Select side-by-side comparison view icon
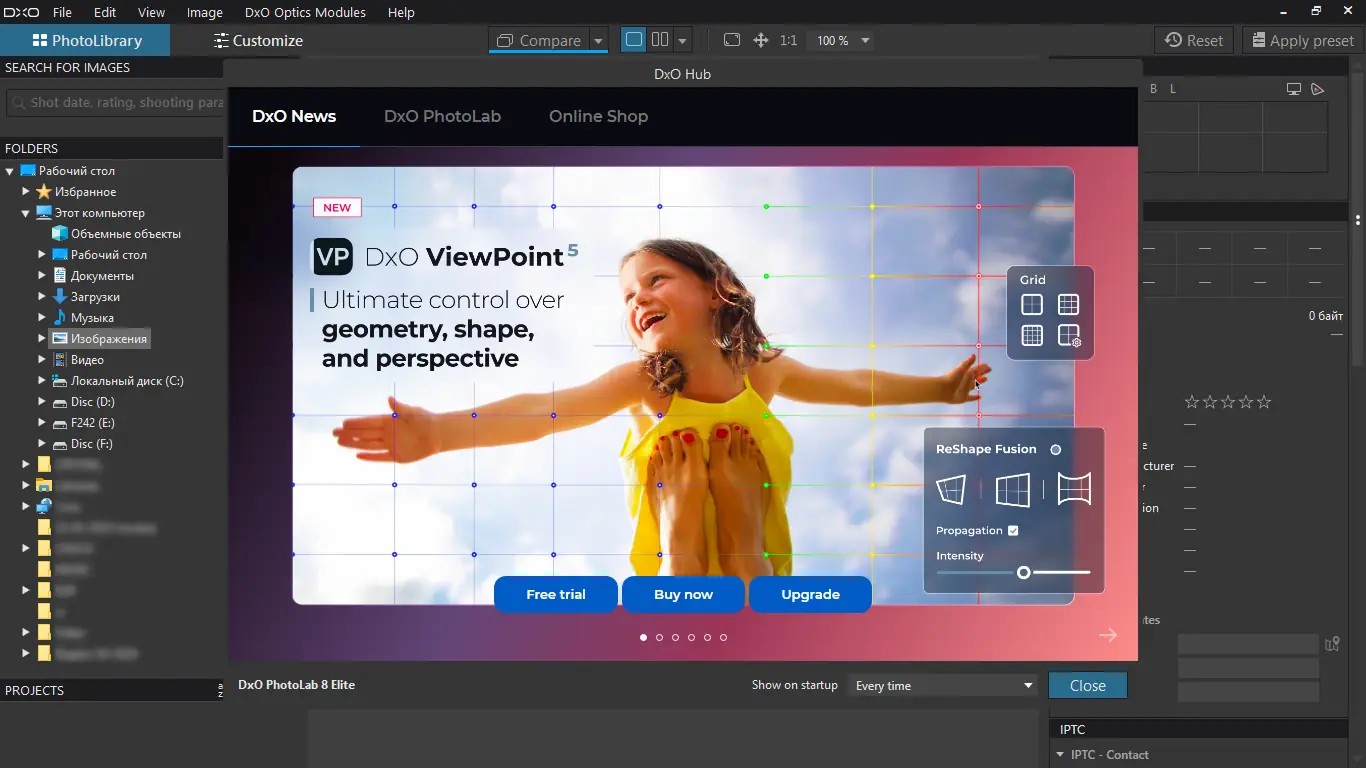 660,40
